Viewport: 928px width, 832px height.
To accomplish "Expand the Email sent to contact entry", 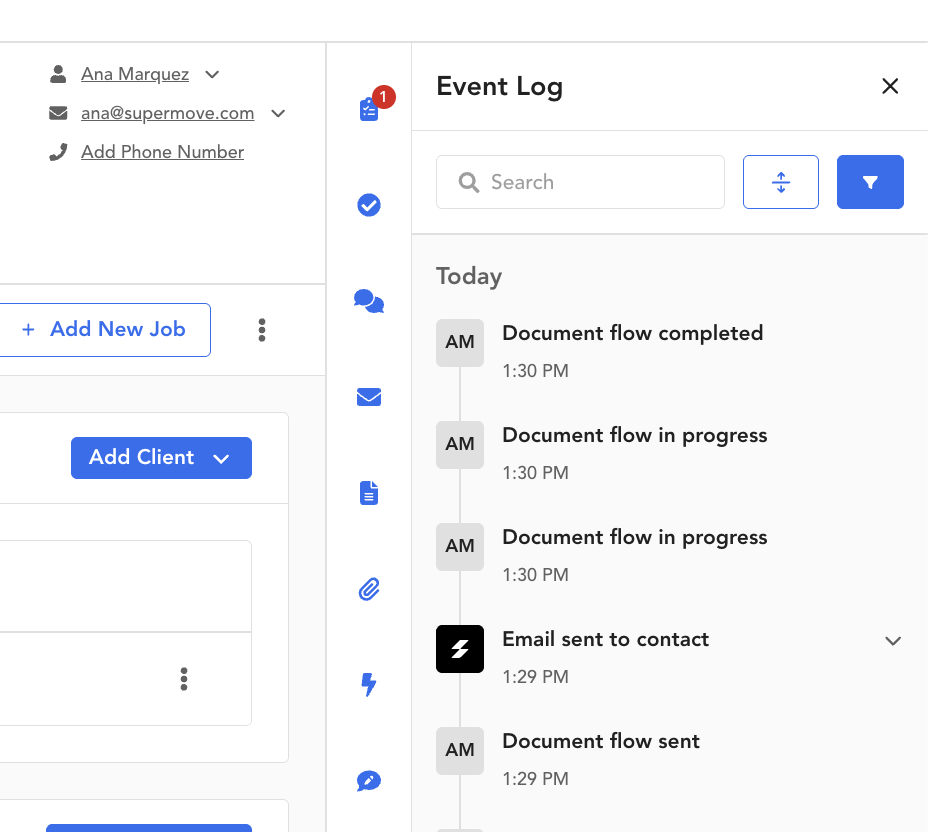I will point(893,641).
